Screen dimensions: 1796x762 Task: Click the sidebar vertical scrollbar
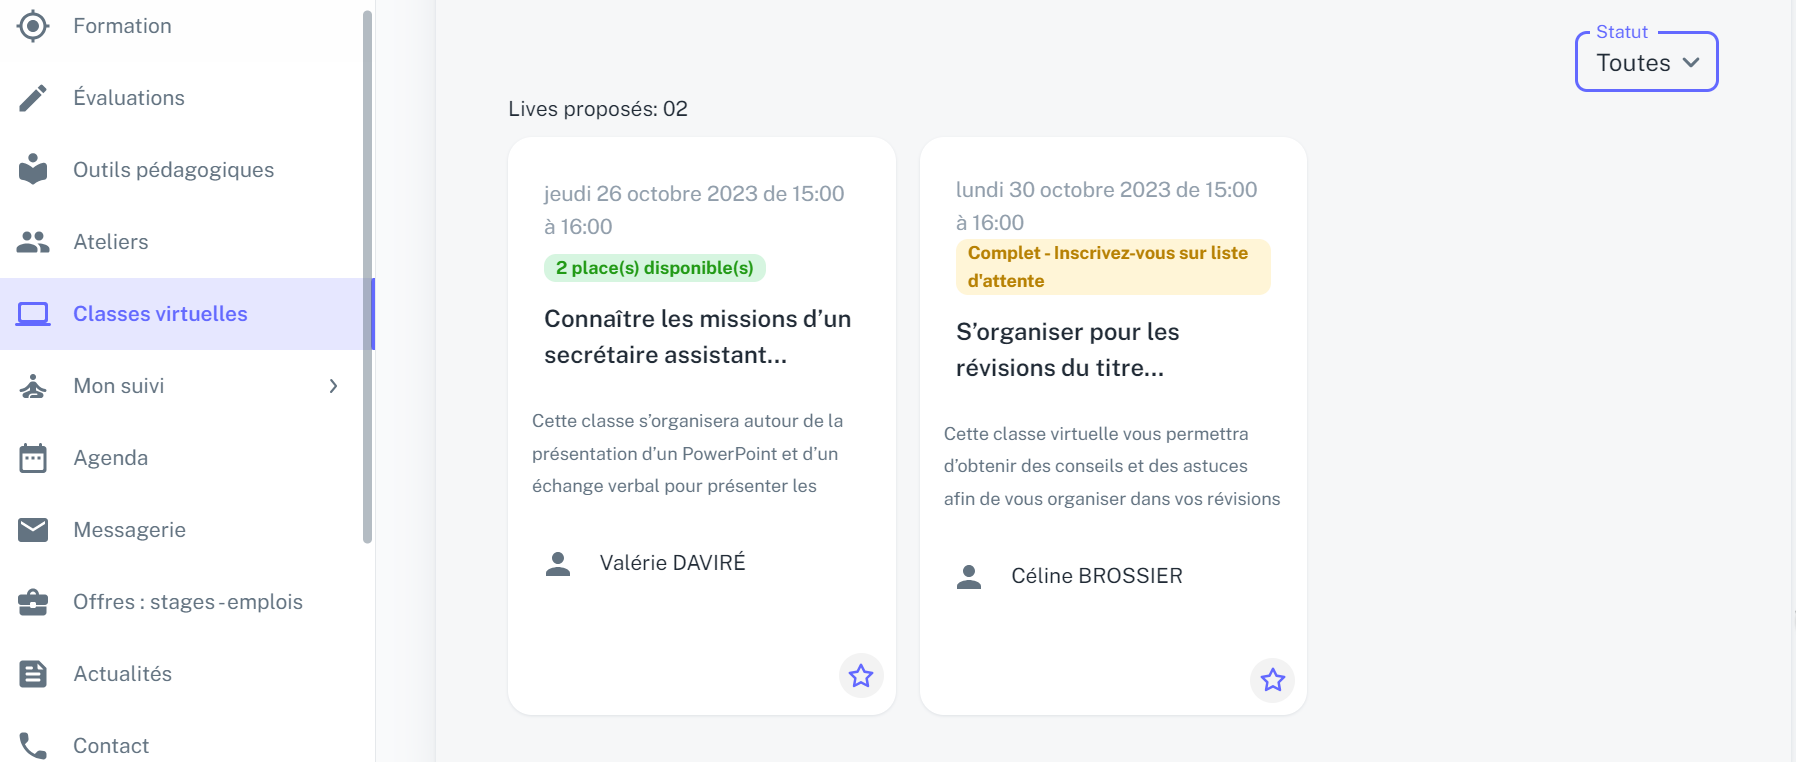pyautogui.click(x=368, y=277)
